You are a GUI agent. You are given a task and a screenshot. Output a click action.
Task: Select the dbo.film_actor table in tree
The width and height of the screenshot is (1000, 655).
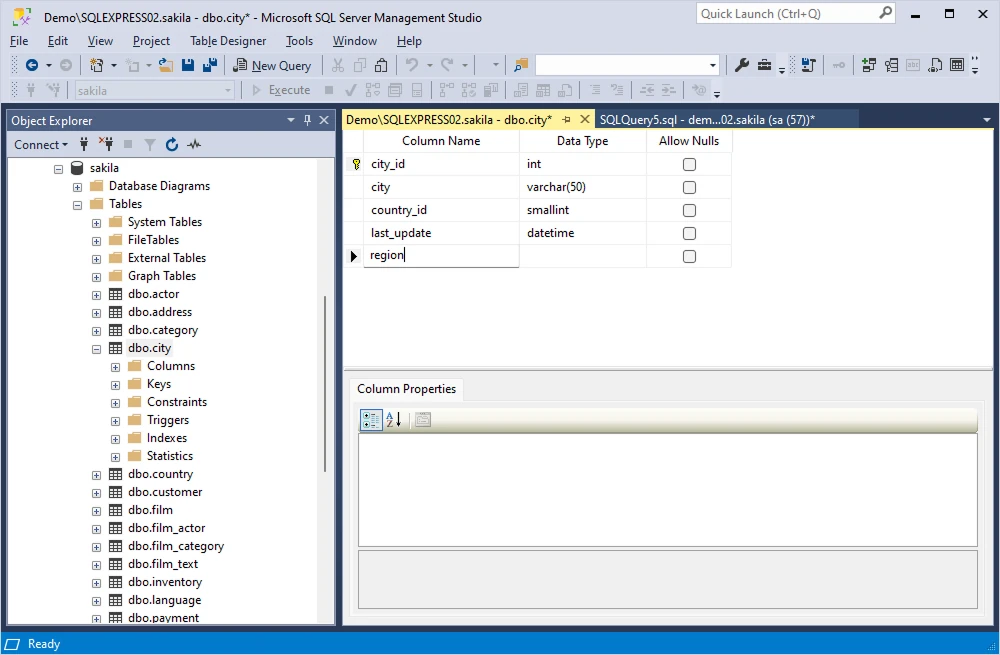(166, 528)
